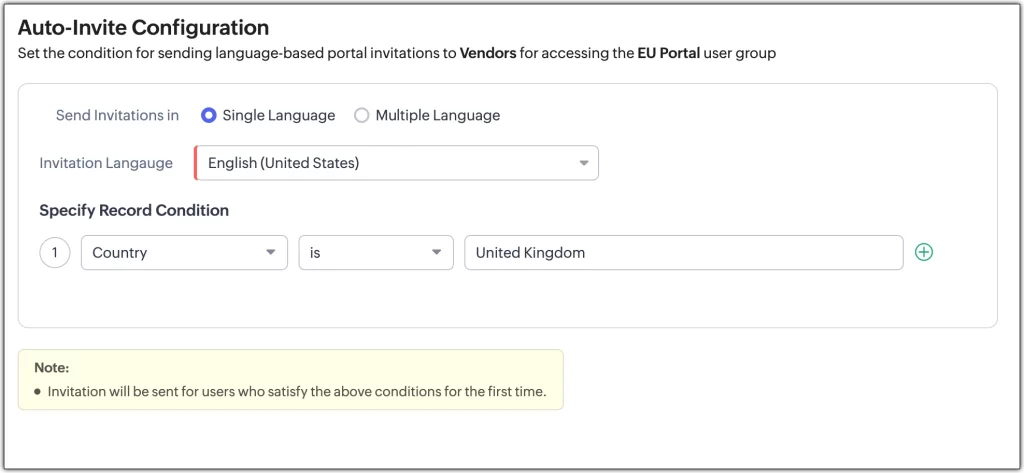Screen dimensions: 1024x473
Task: Choose the Multiple Language radio option
Action: (362, 115)
